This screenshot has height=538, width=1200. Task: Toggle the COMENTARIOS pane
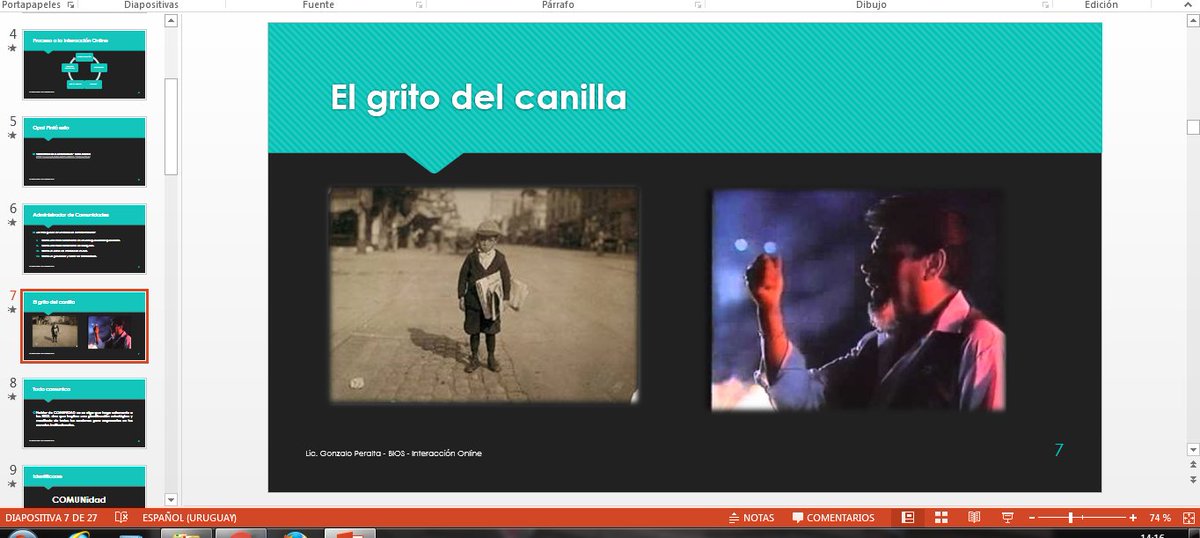tap(833, 518)
